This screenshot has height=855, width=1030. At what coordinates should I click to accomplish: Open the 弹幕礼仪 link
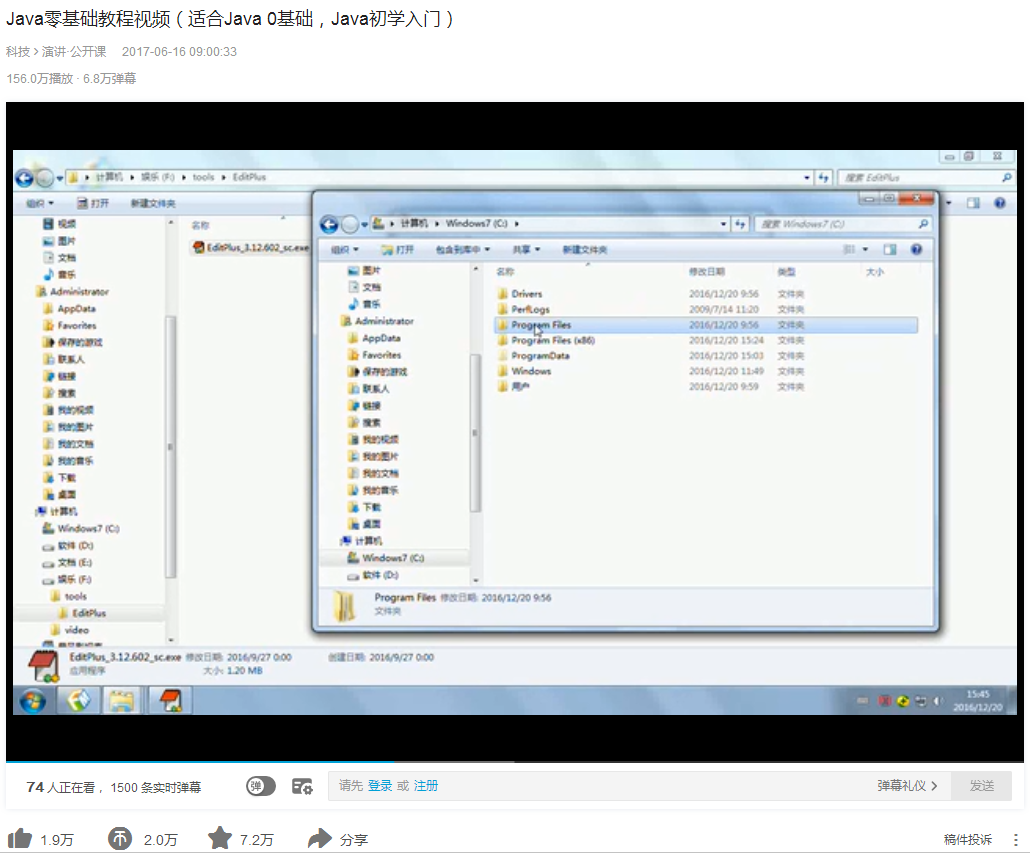click(907, 785)
